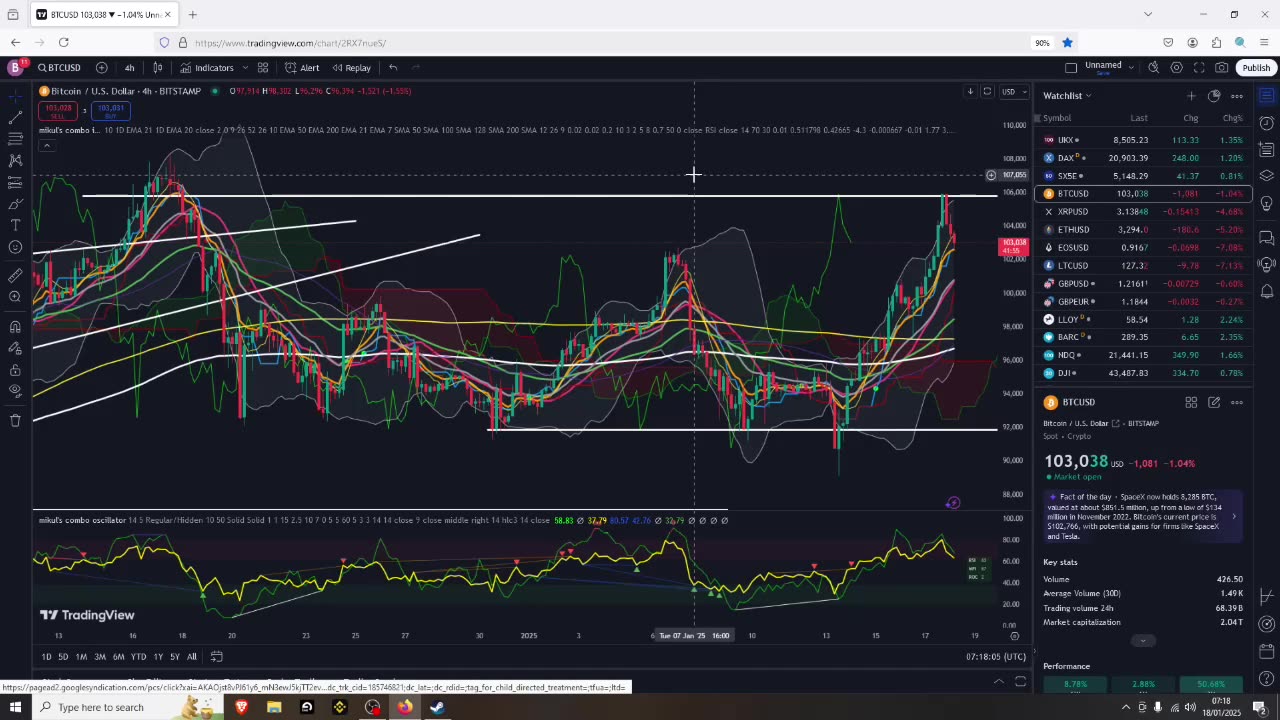This screenshot has width=1280, height=720.
Task: Sort the watchlist by the Chg% column
Action: [x=1233, y=118]
